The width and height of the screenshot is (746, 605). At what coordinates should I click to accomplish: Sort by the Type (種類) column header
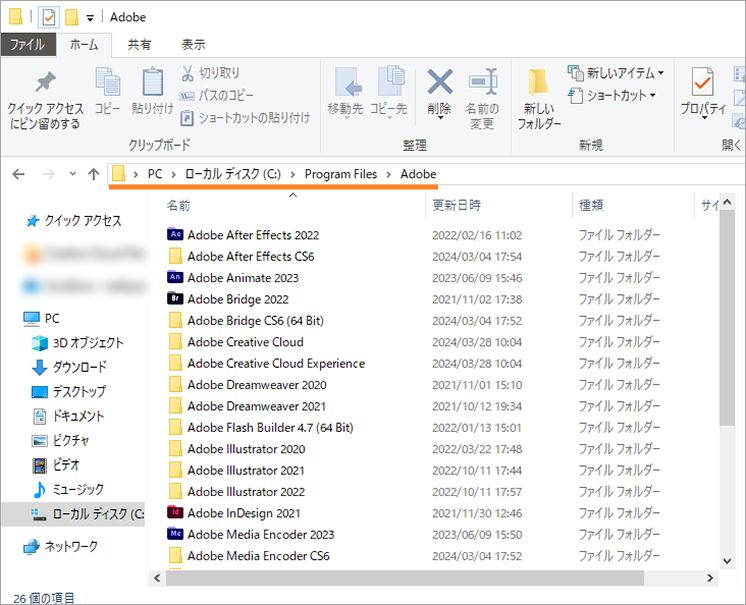pyautogui.click(x=591, y=205)
